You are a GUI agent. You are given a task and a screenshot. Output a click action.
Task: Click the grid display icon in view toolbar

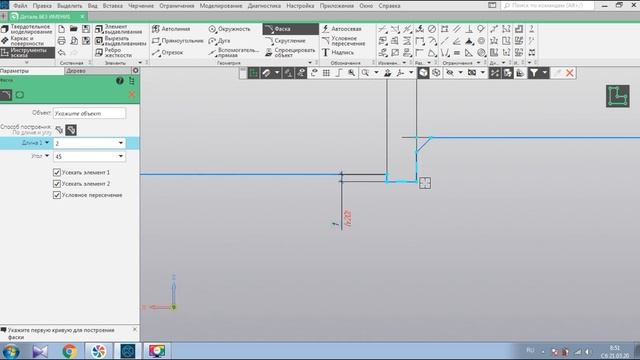[x=326, y=73]
